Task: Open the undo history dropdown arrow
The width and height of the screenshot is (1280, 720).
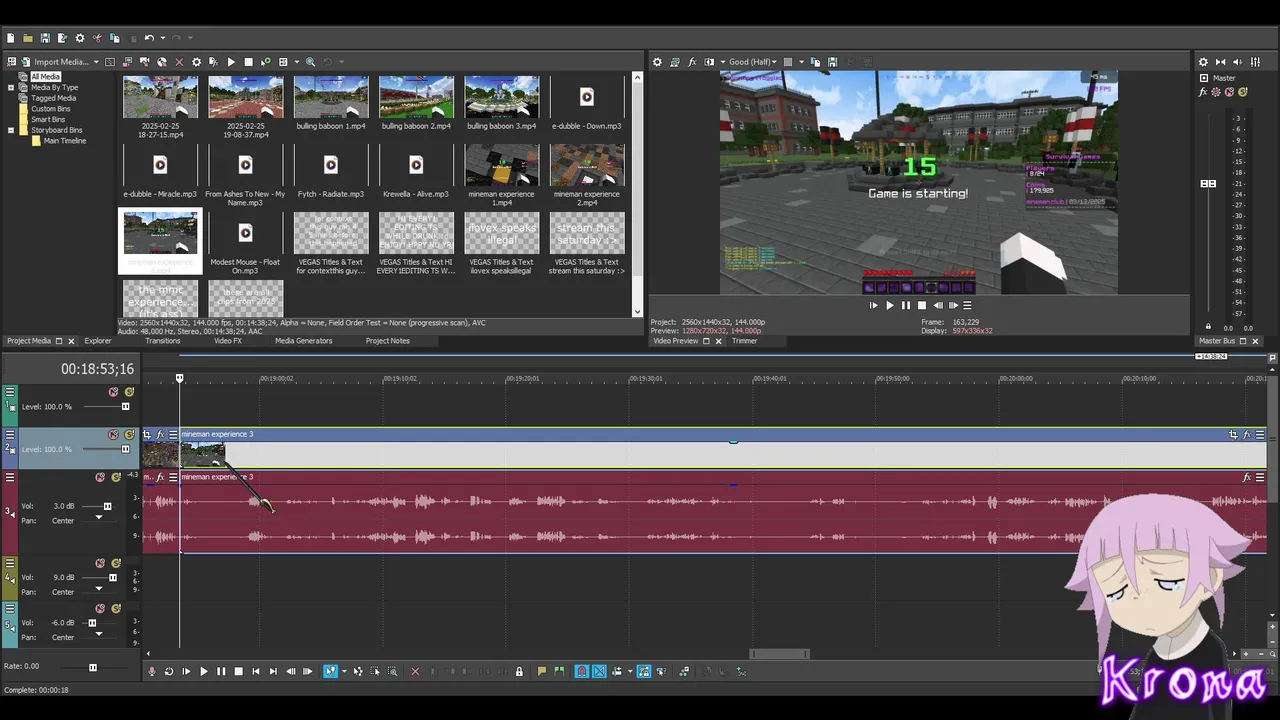Action: point(162,38)
